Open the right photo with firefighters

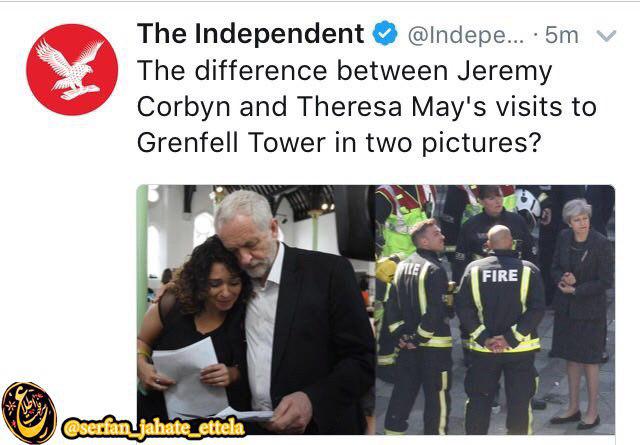coord(495,309)
